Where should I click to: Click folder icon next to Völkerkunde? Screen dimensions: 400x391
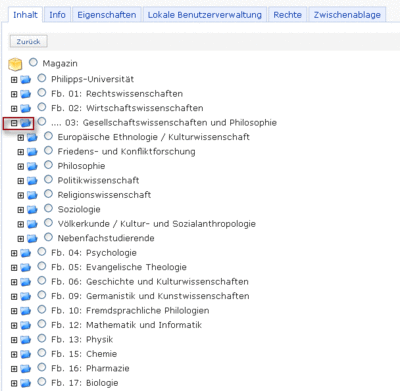(32, 224)
